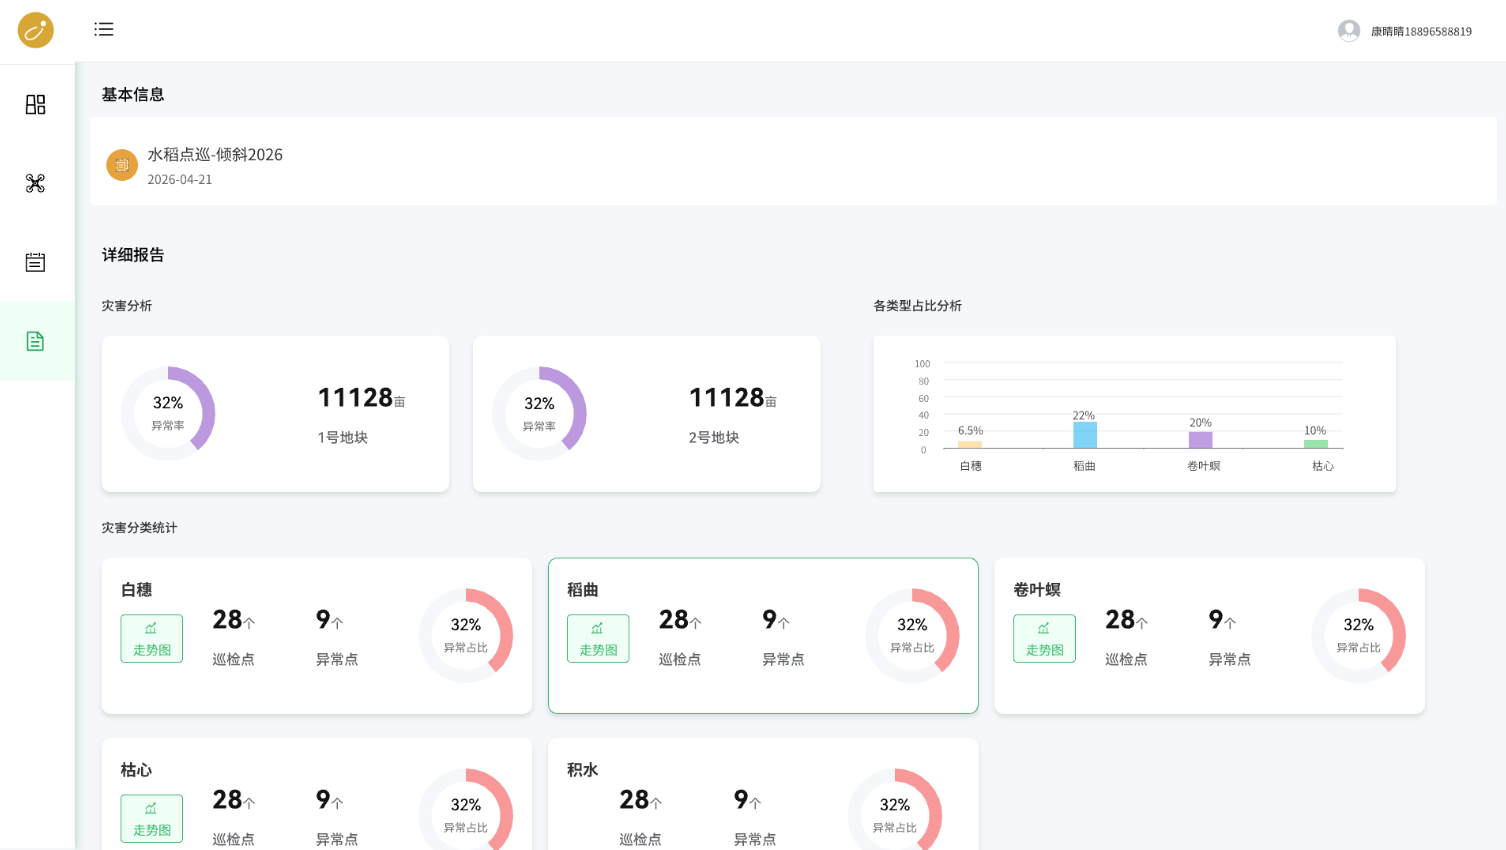Select the 1号地块 card

click(275, 414)
